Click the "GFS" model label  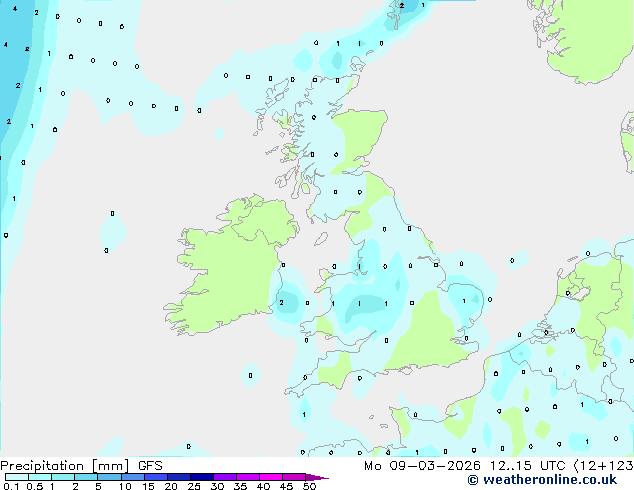point(150,466)
